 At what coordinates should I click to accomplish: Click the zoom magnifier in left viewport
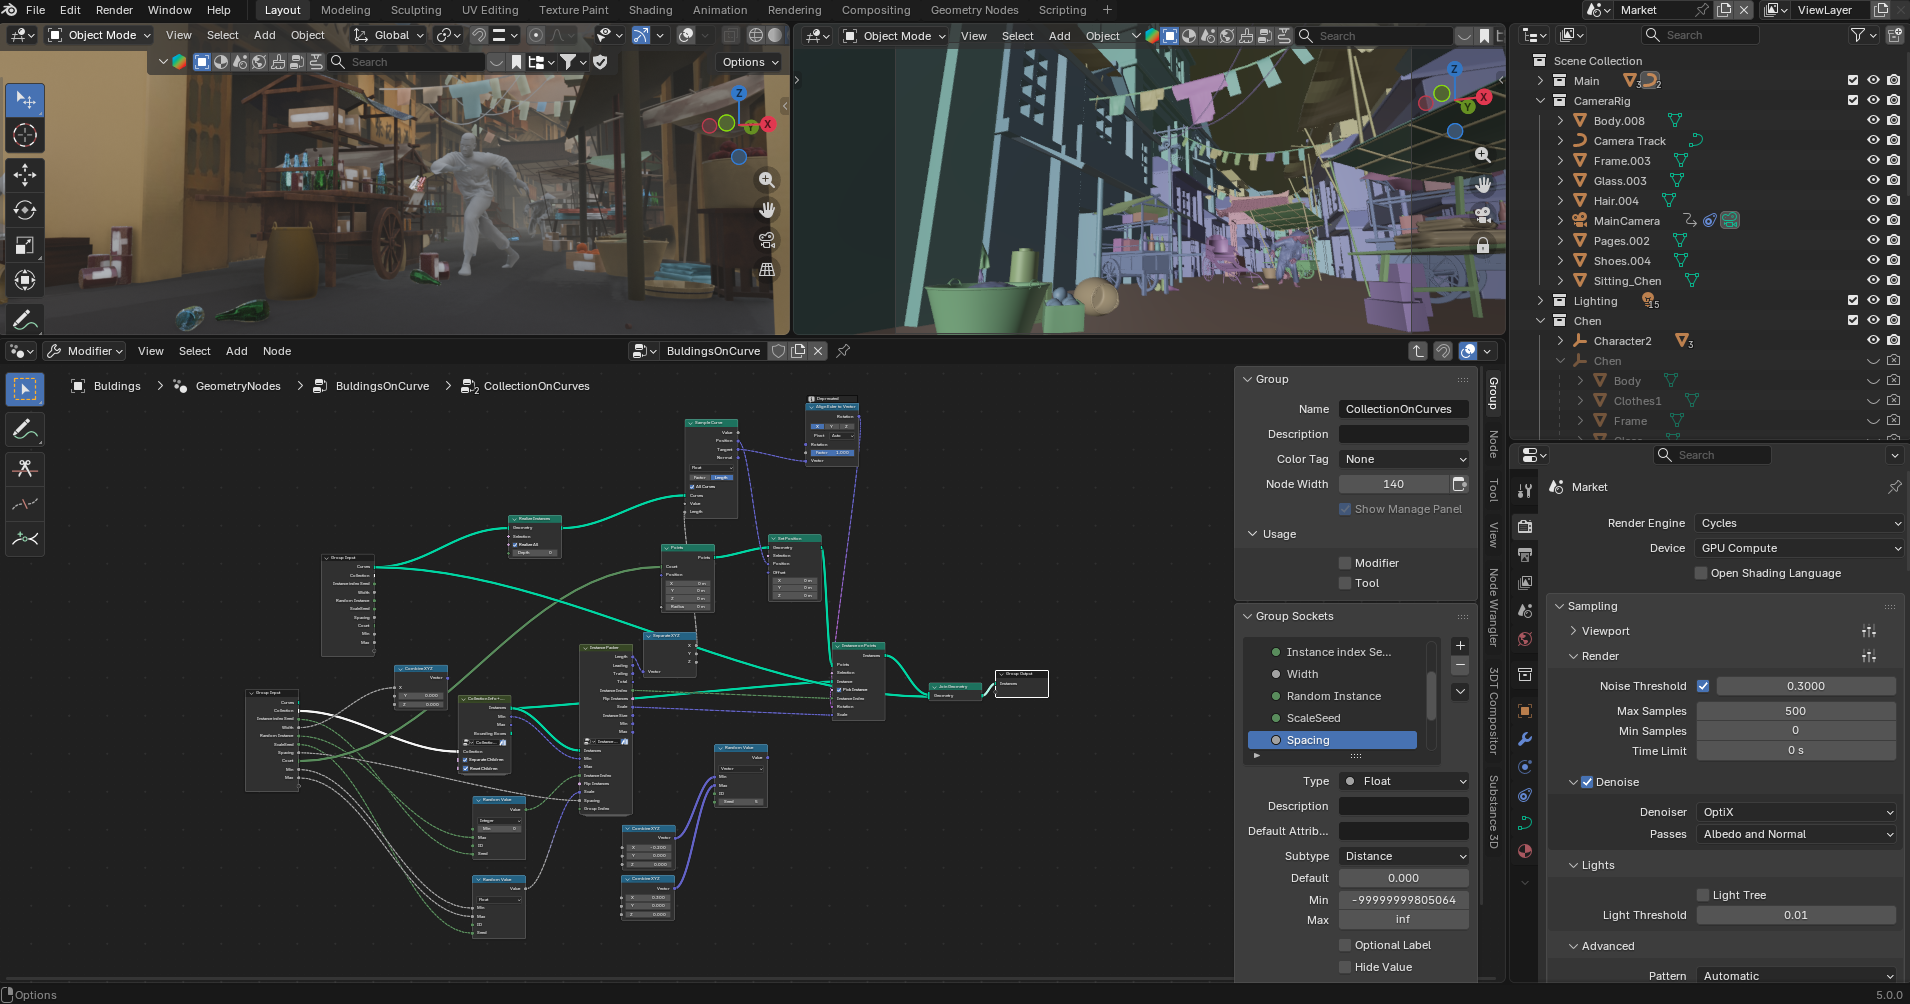click(x=767, y=180)
